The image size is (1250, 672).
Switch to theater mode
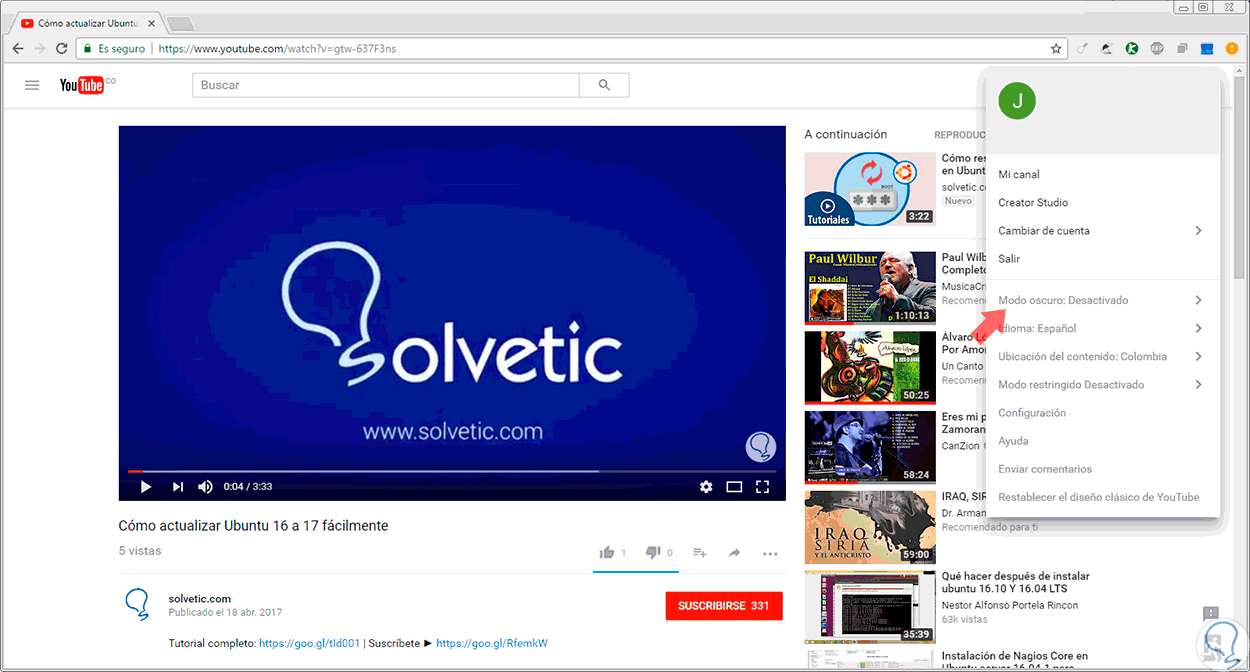tap(734, 487)
